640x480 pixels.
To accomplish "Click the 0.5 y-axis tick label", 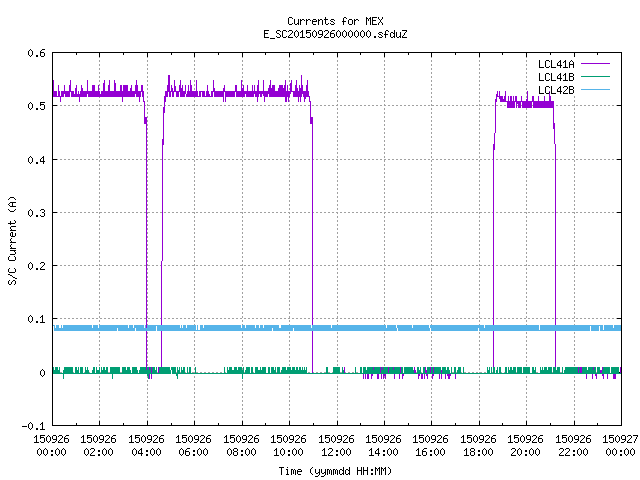I will (x=36, y=106).
